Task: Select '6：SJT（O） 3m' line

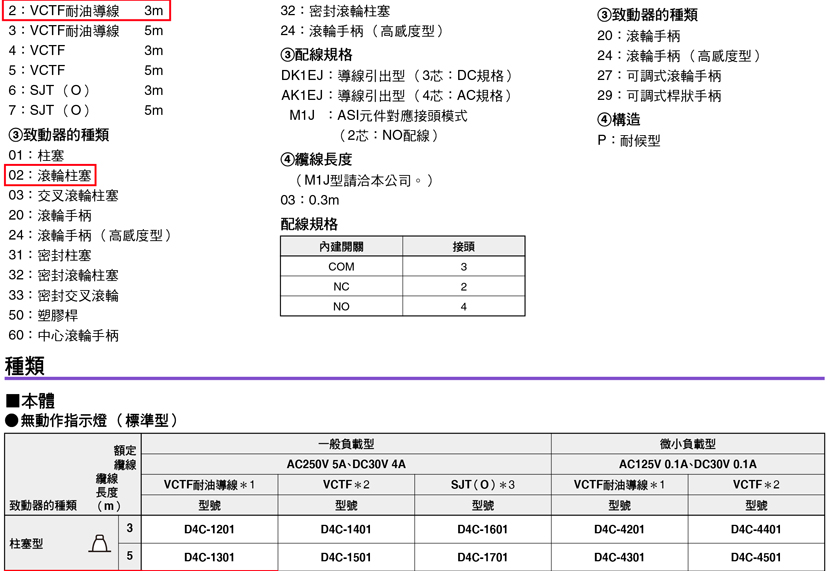Action: click(86, 90)
